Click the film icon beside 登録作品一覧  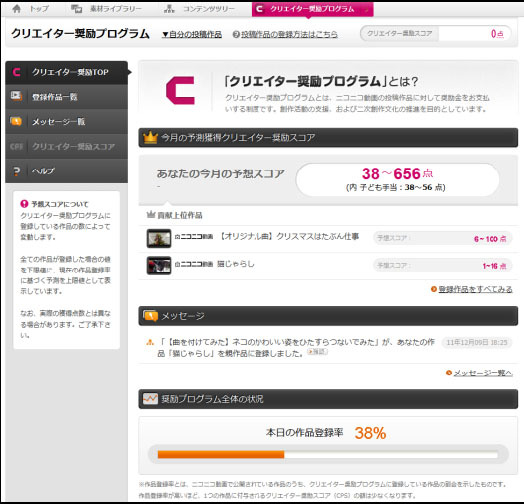tap(16, 96)
